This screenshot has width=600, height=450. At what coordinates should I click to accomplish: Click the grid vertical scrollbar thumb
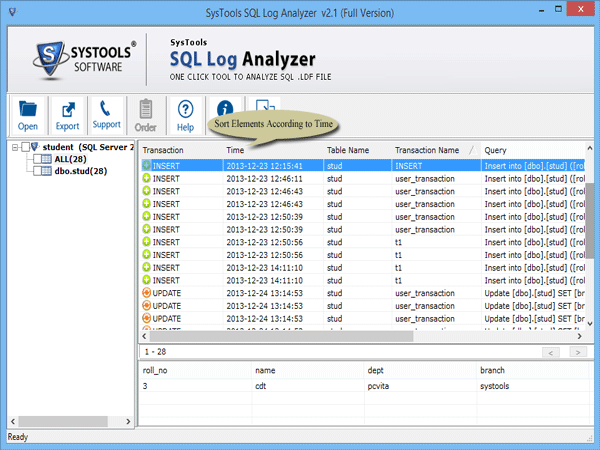[590, 221]
